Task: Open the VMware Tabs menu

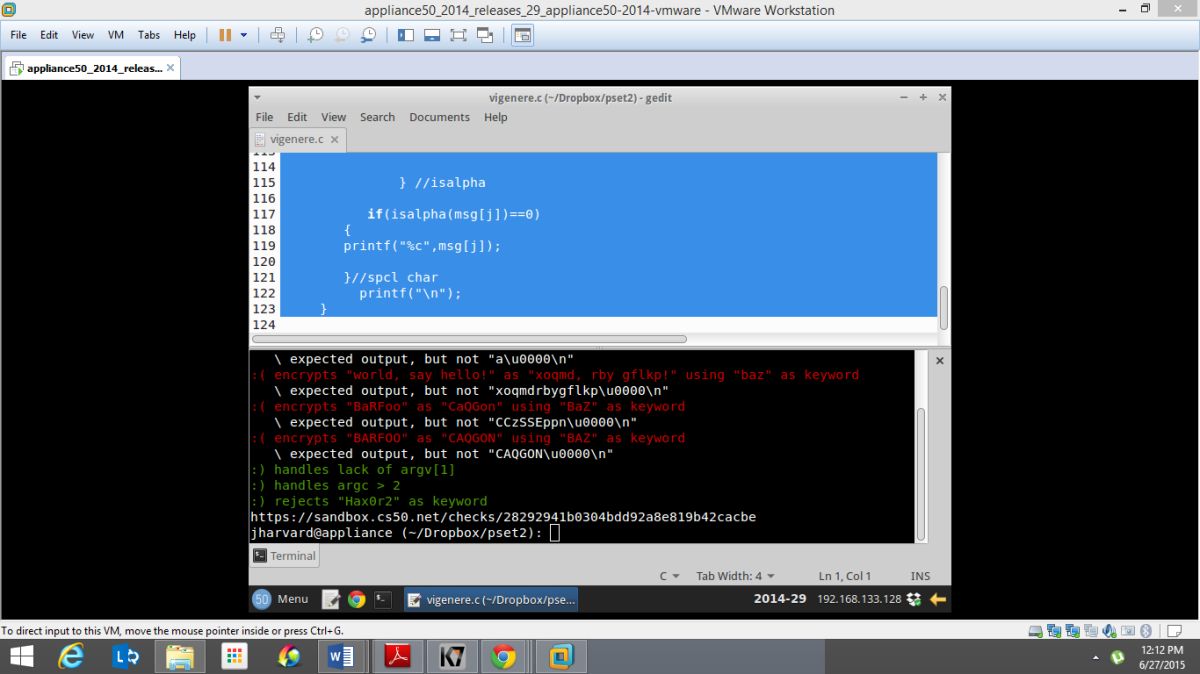Action: (149, 34)
